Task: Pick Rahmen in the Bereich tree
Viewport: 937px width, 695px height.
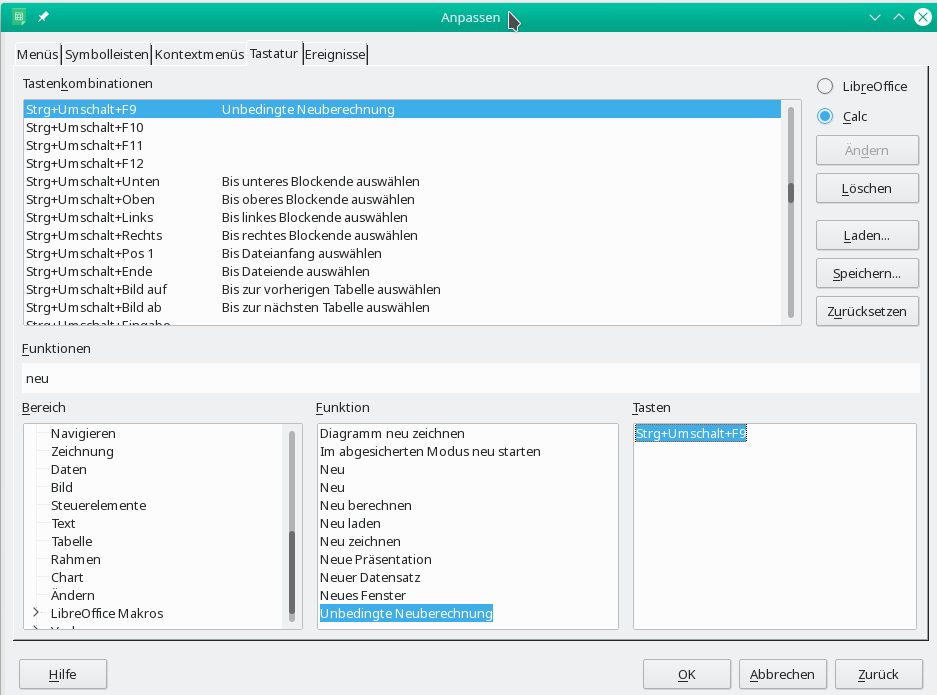Action: click(x=76, y=559)
